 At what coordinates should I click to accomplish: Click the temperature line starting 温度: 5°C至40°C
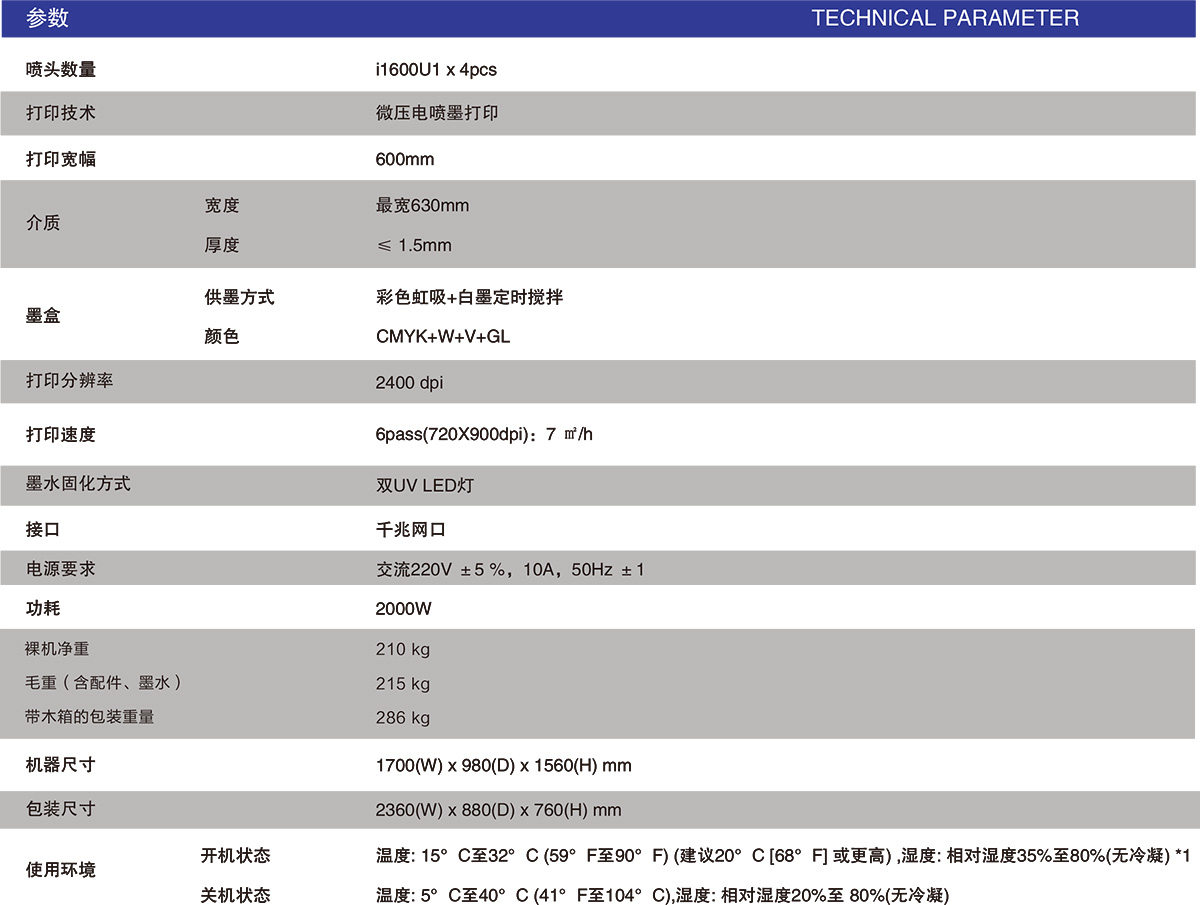coord(662,896)
